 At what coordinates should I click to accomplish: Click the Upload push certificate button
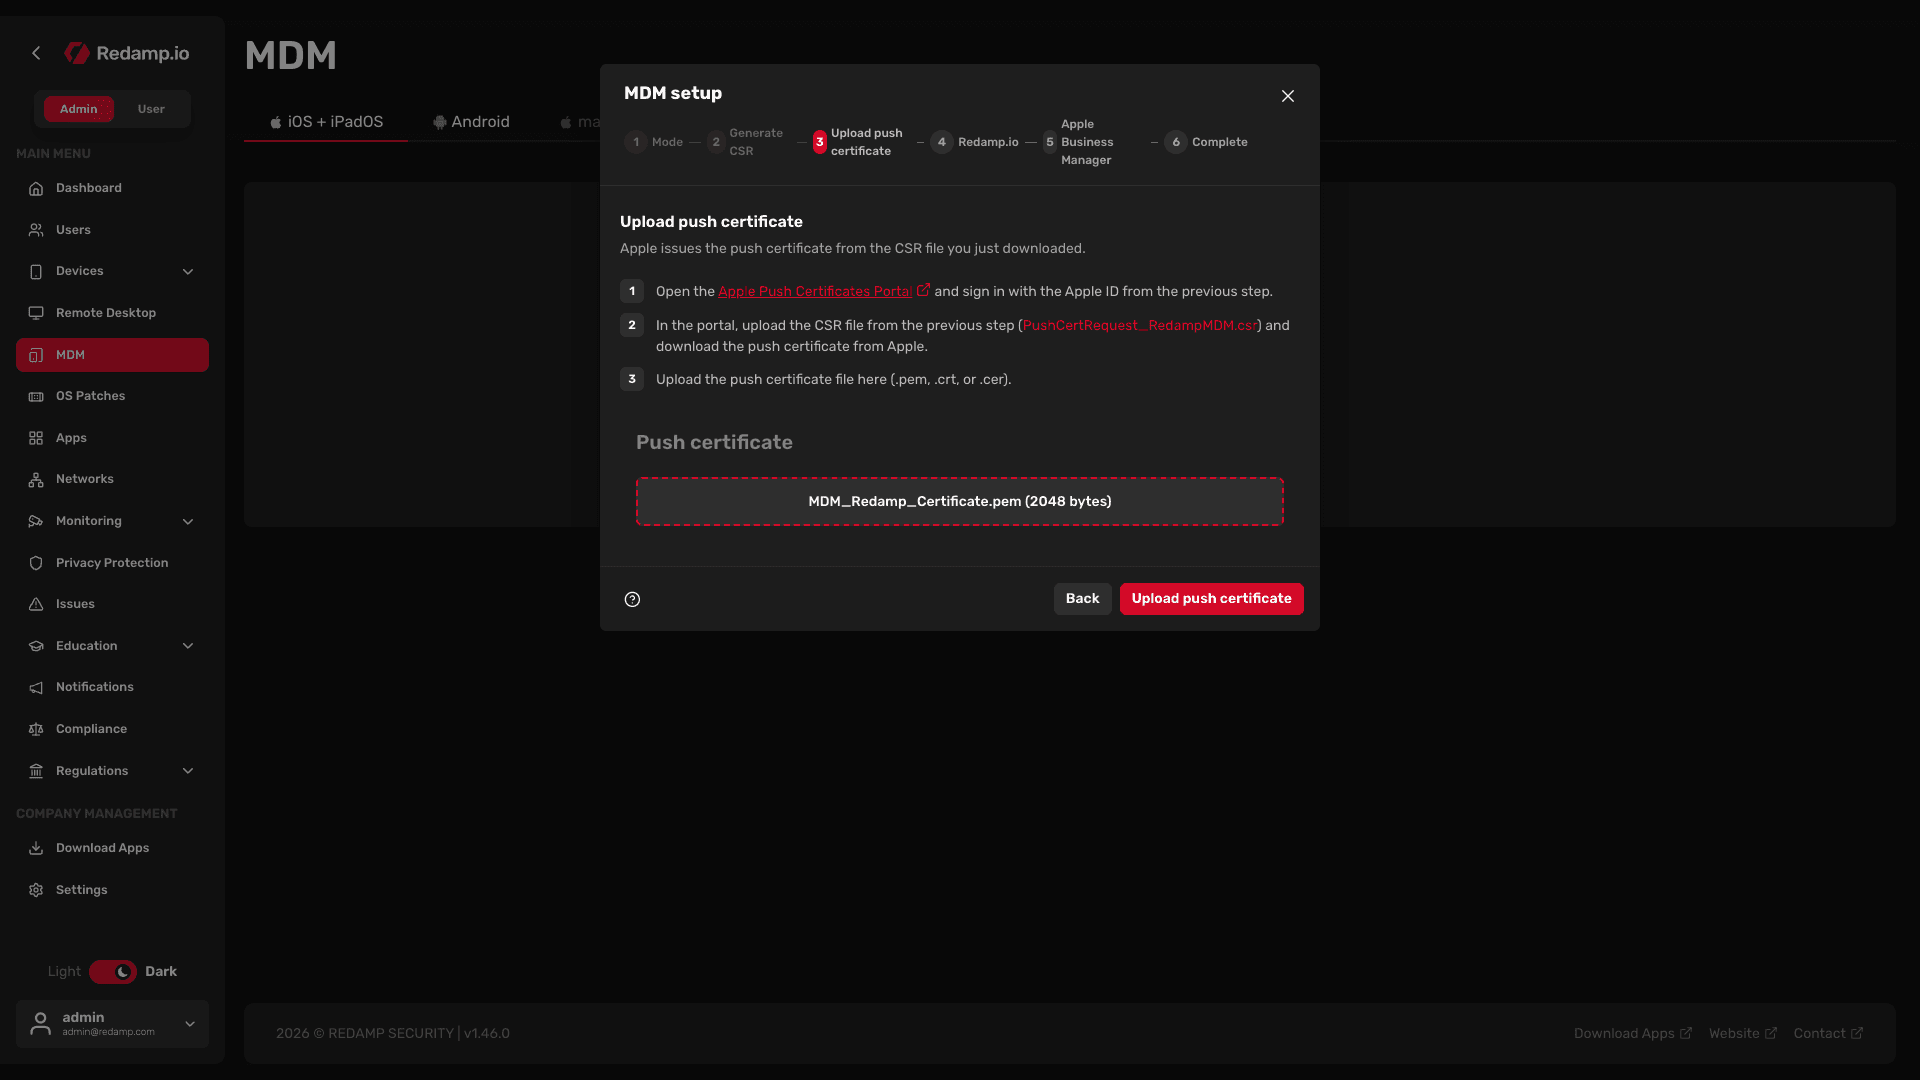[x=1211, y=599]
